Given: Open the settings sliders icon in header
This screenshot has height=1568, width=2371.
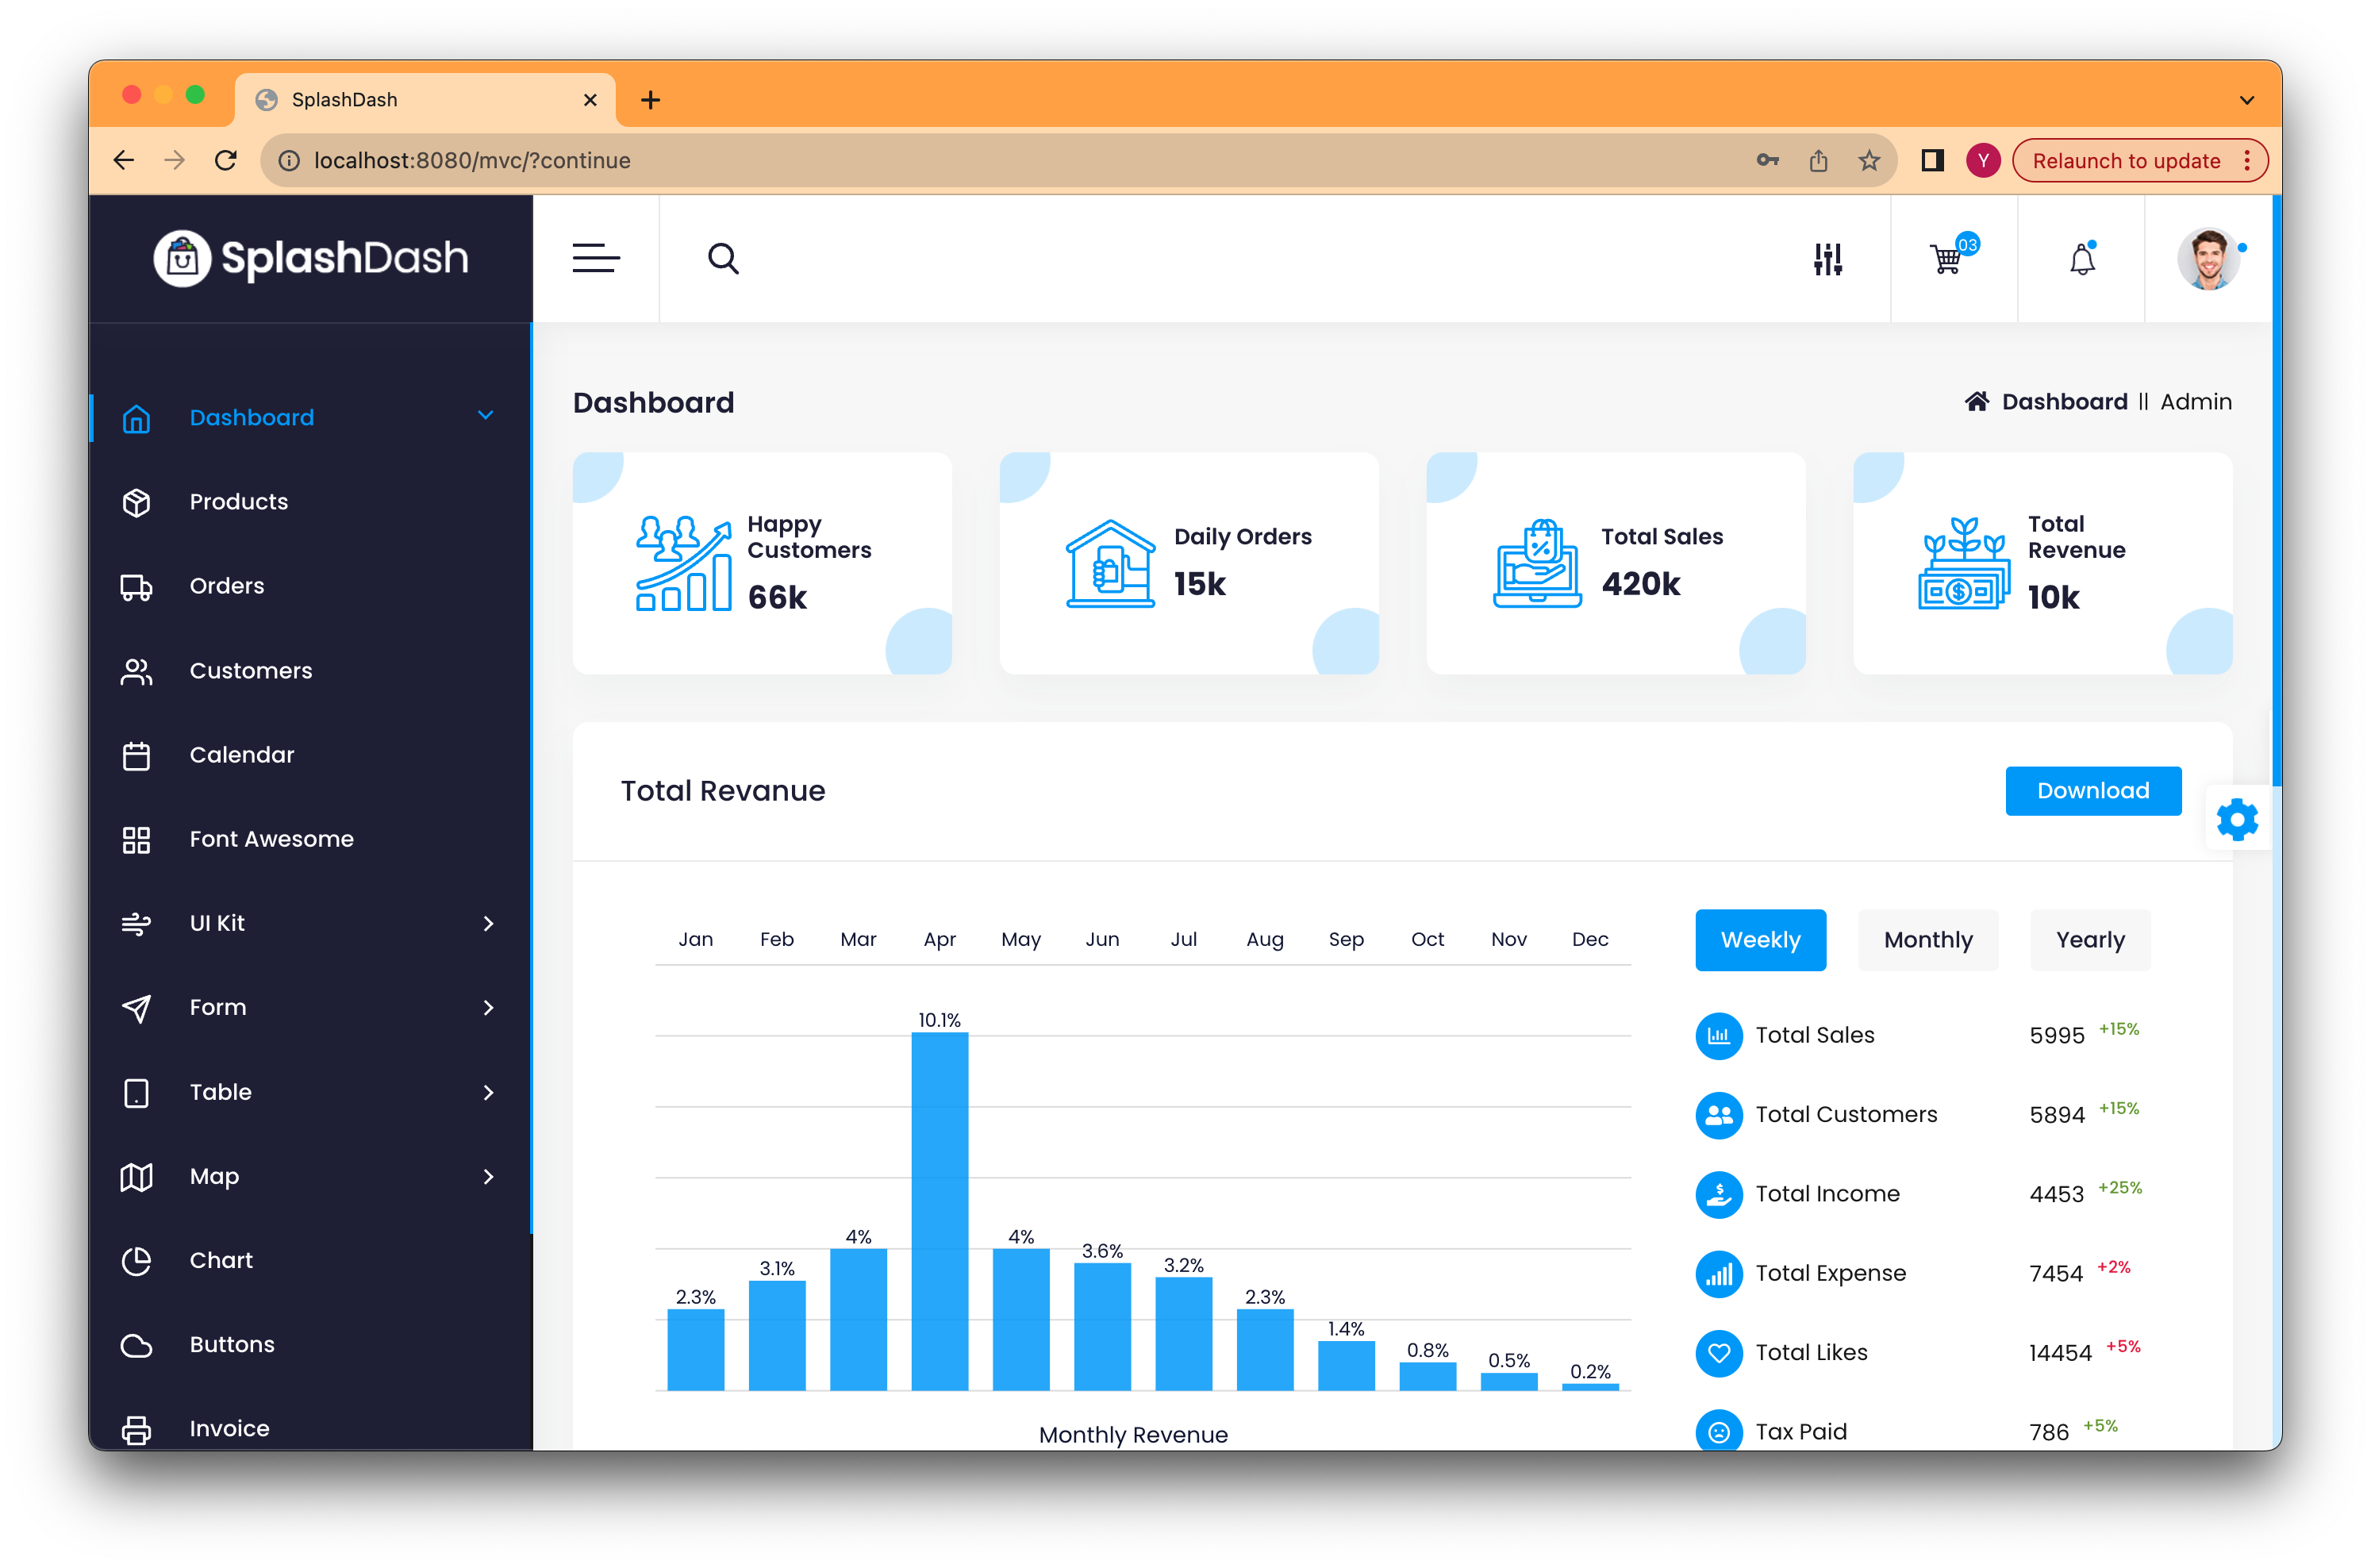Looking at the screenshot, I should click(x=1827, y=259).
